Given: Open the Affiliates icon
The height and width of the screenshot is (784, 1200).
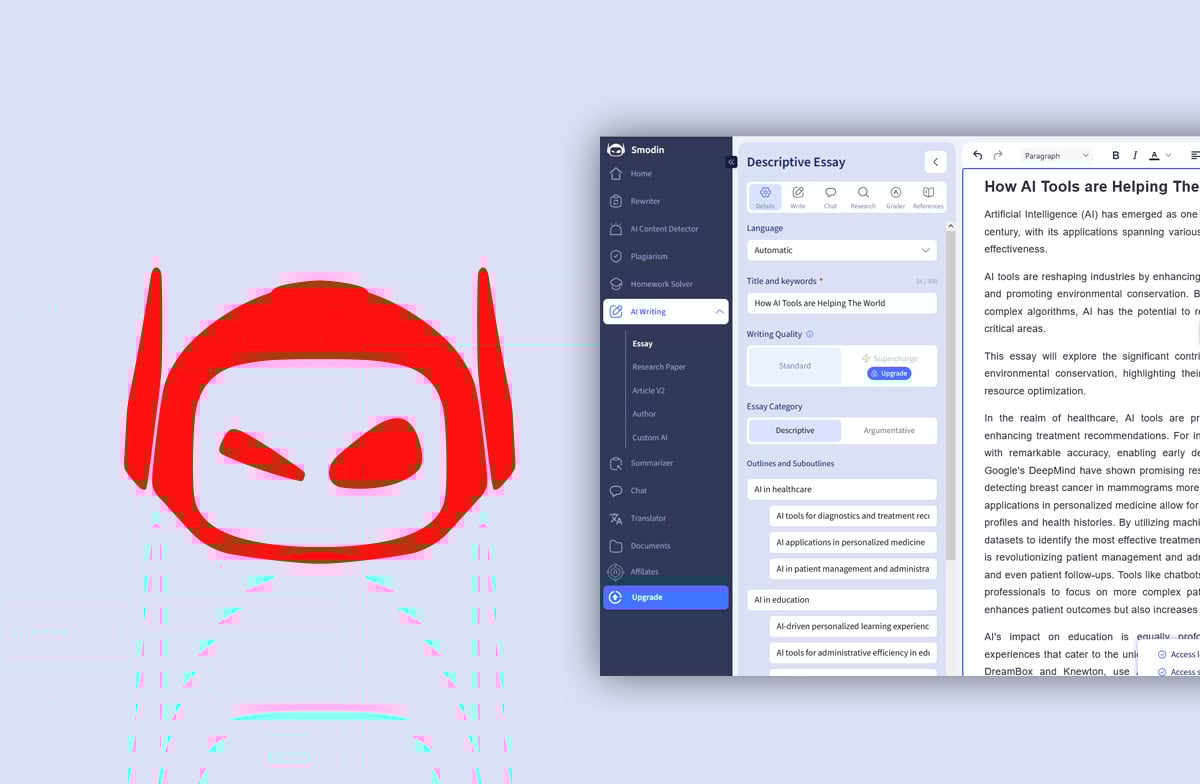Looking at the screenshot, I should (x=616, y=572).
